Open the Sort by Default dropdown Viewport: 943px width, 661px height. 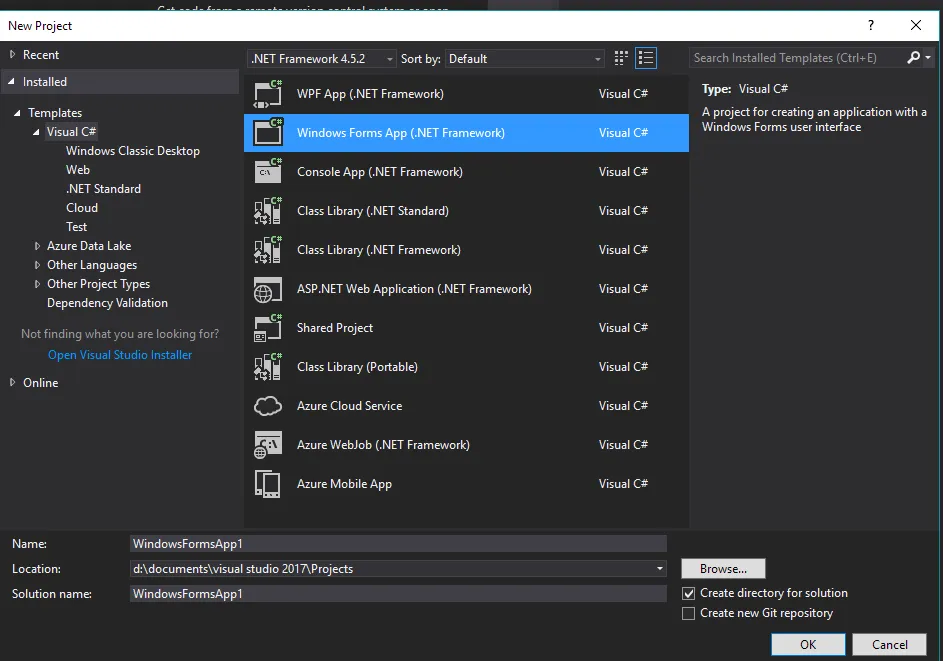pyautogui.click(x=524, y=59)
